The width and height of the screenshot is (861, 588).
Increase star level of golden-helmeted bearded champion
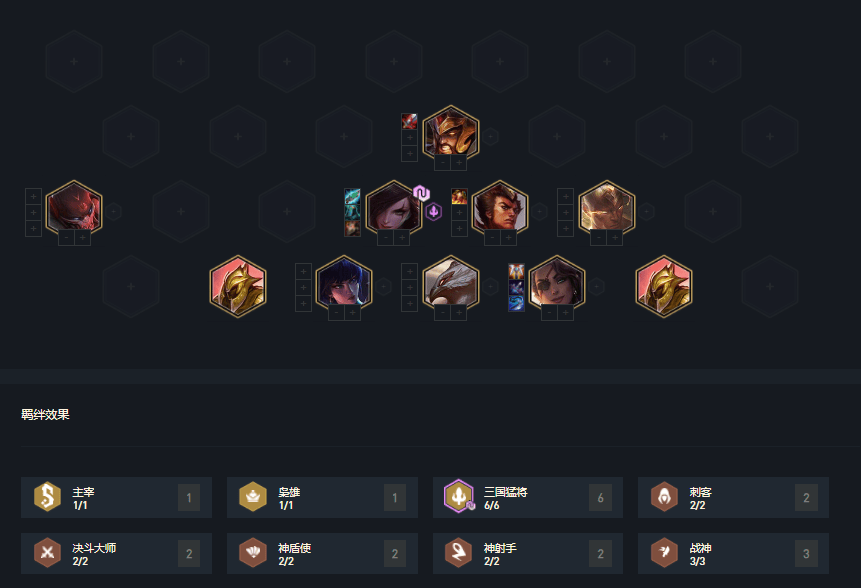click(459, 163)
